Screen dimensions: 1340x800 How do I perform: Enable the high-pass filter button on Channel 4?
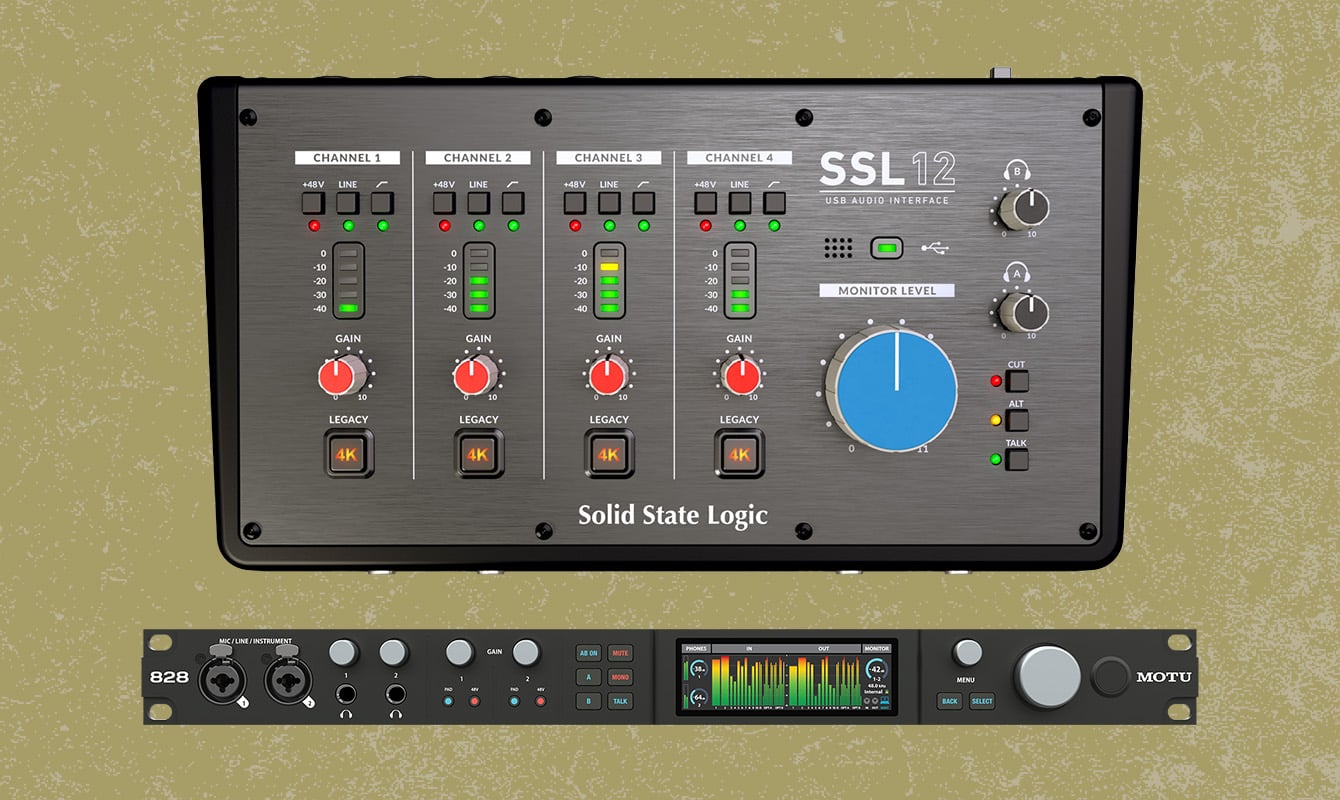[774, 203]
